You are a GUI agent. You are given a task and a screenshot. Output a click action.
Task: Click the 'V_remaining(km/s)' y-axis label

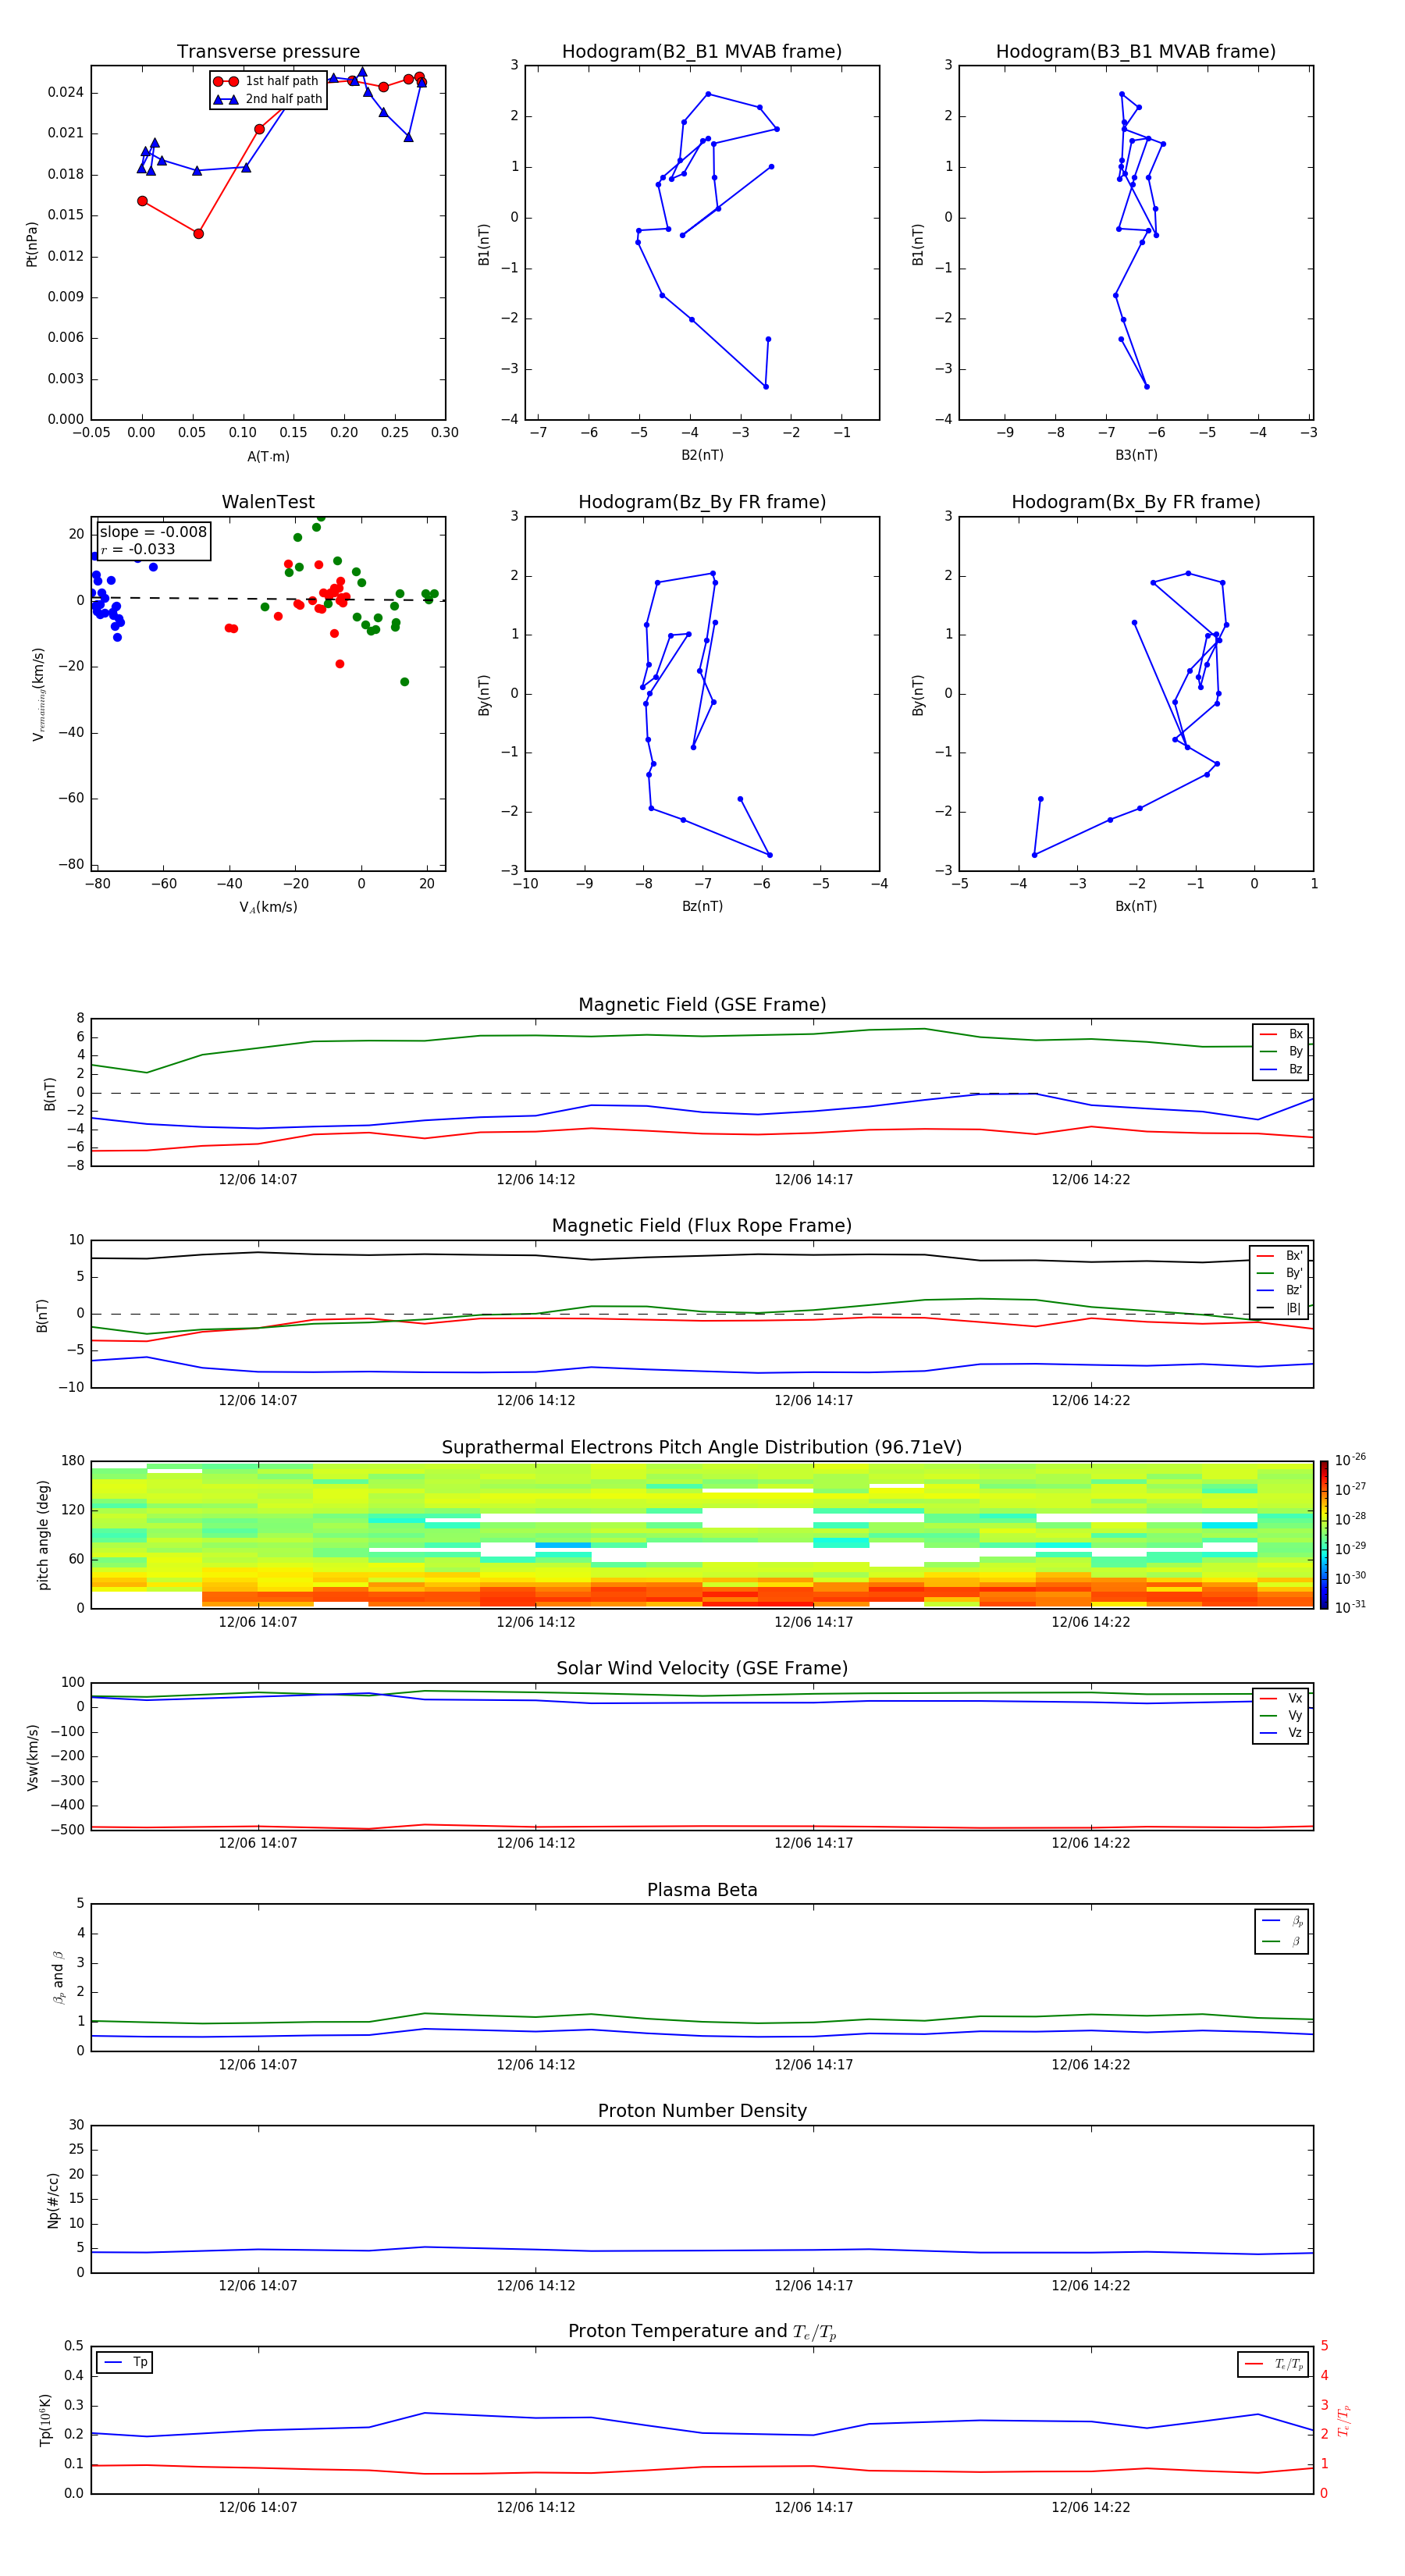38,694
